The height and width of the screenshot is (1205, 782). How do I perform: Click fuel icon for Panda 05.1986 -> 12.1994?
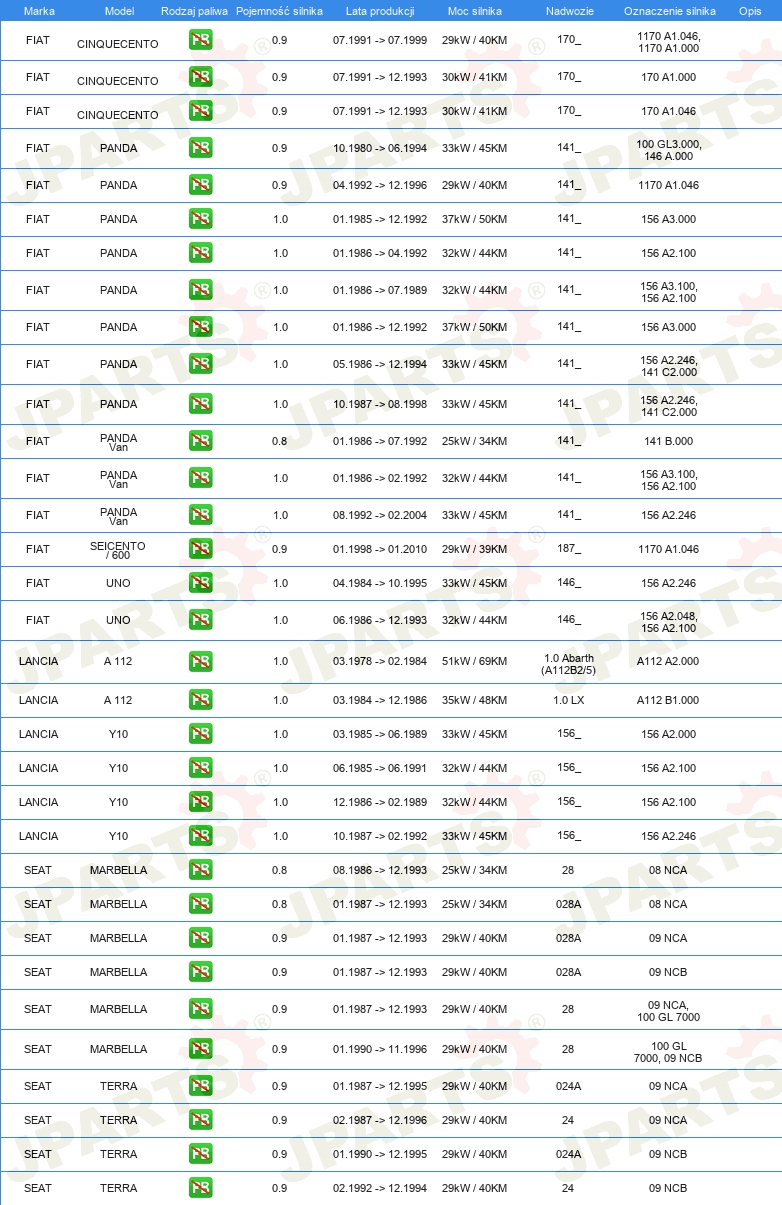(200, 364)
